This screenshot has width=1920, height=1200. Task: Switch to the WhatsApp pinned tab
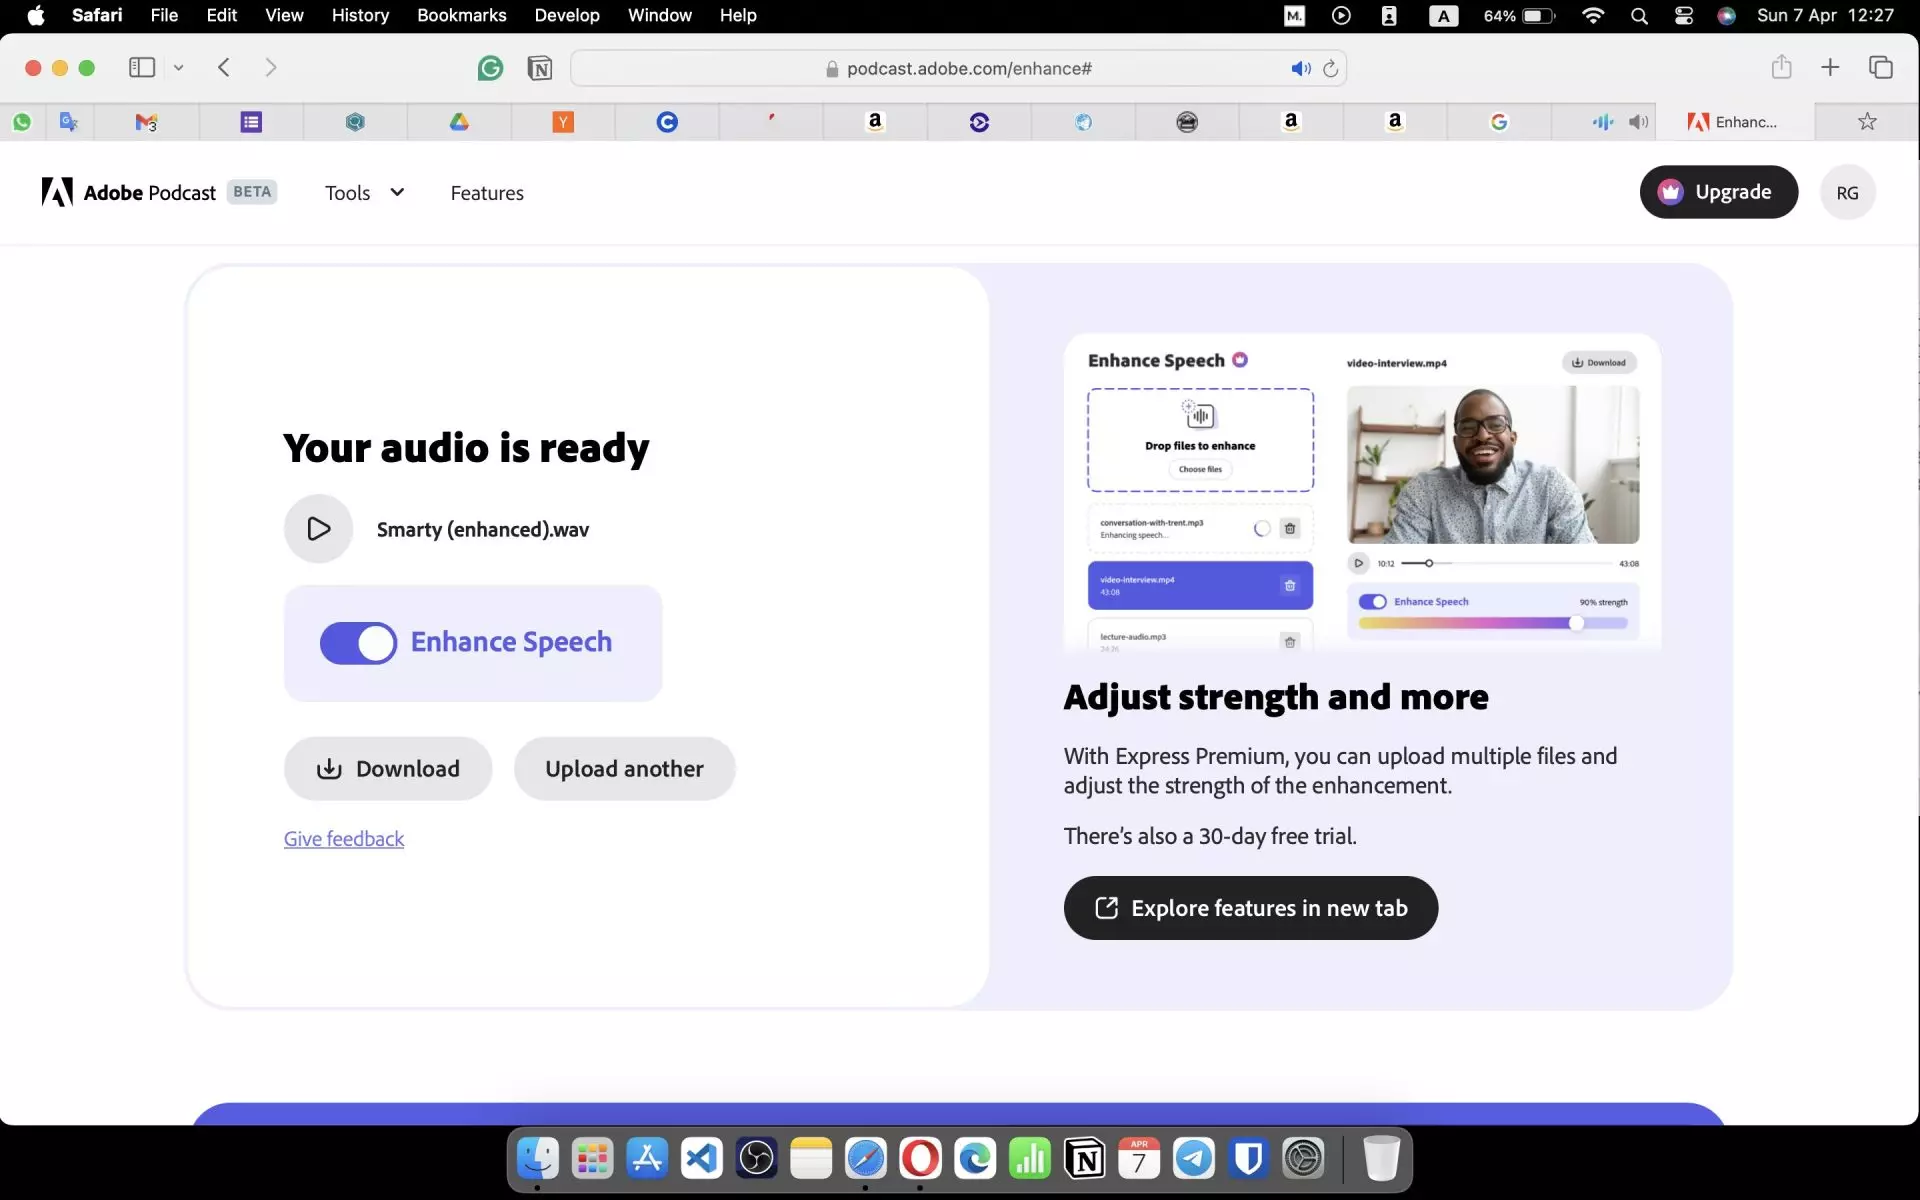click(22, 122)
